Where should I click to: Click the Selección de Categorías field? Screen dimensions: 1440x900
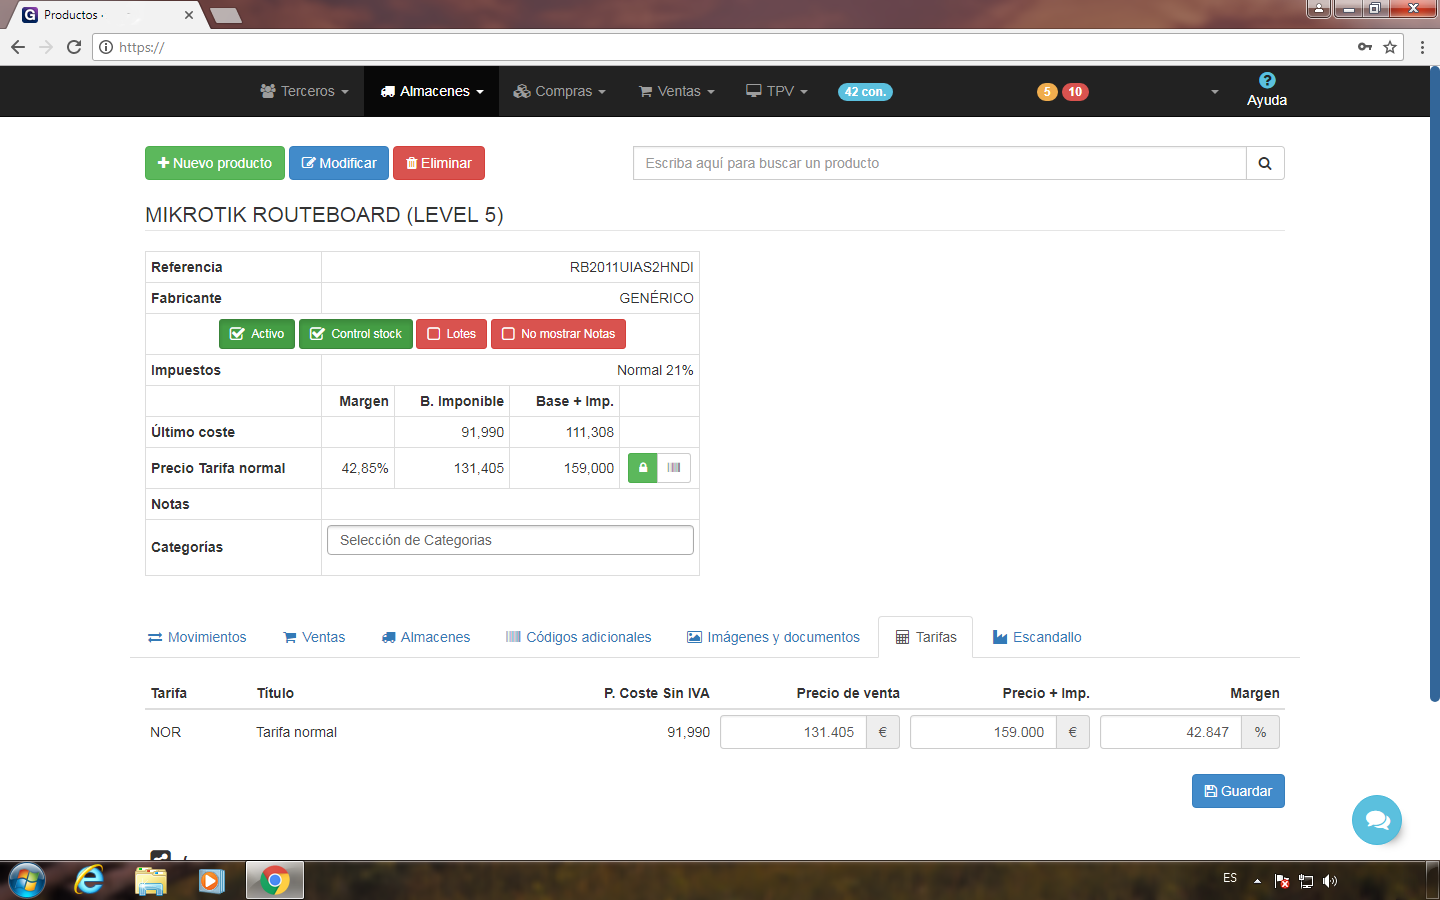(510, 540)
